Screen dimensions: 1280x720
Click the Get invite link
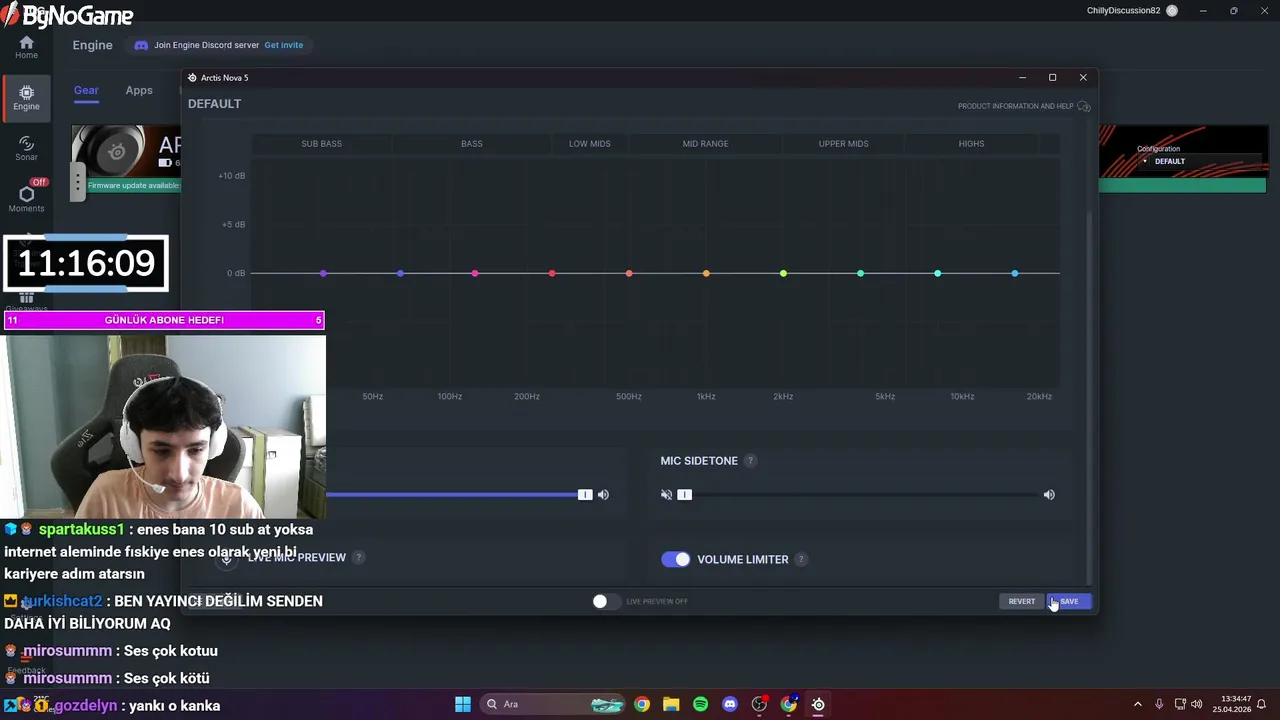click(284, 45)
